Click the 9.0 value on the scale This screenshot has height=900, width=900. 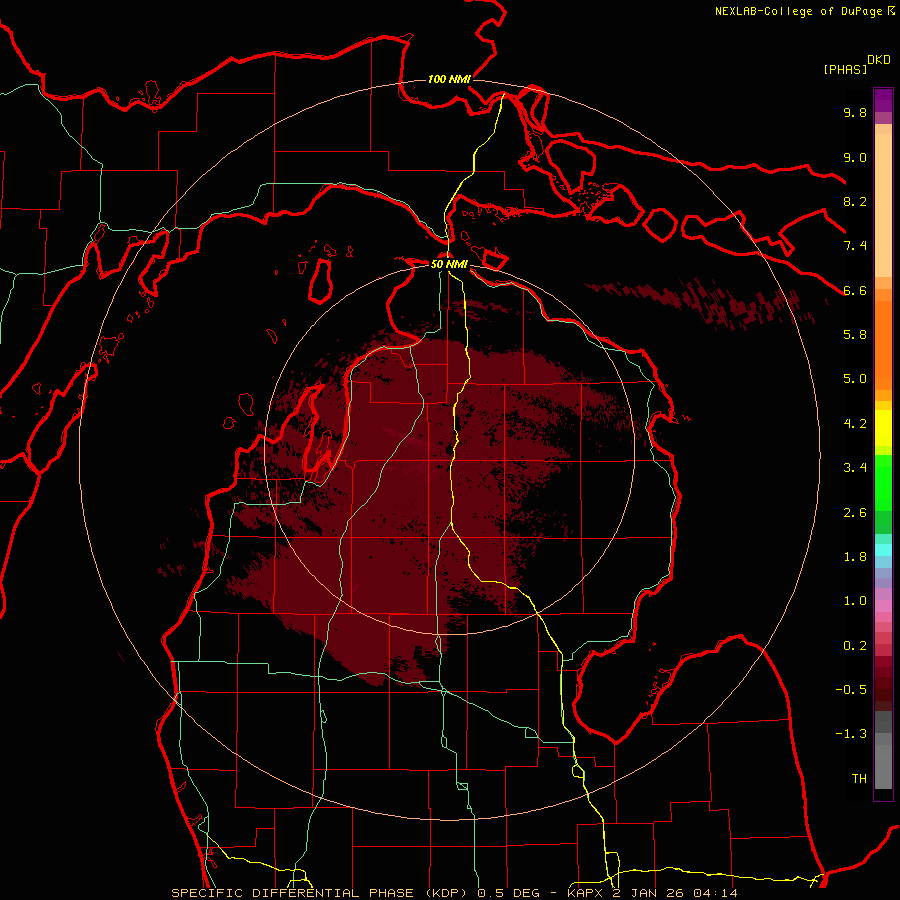(x=855, y=158)
